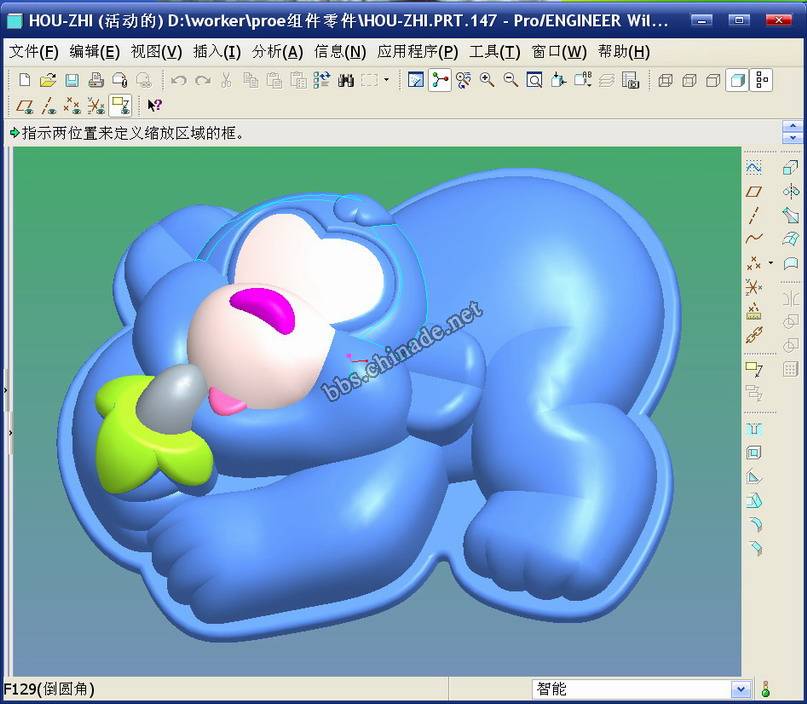The height and width of the screenshot is (704, 807).
Task: Toggle coordinate systems visibility
Action: [x=96, y=105]
